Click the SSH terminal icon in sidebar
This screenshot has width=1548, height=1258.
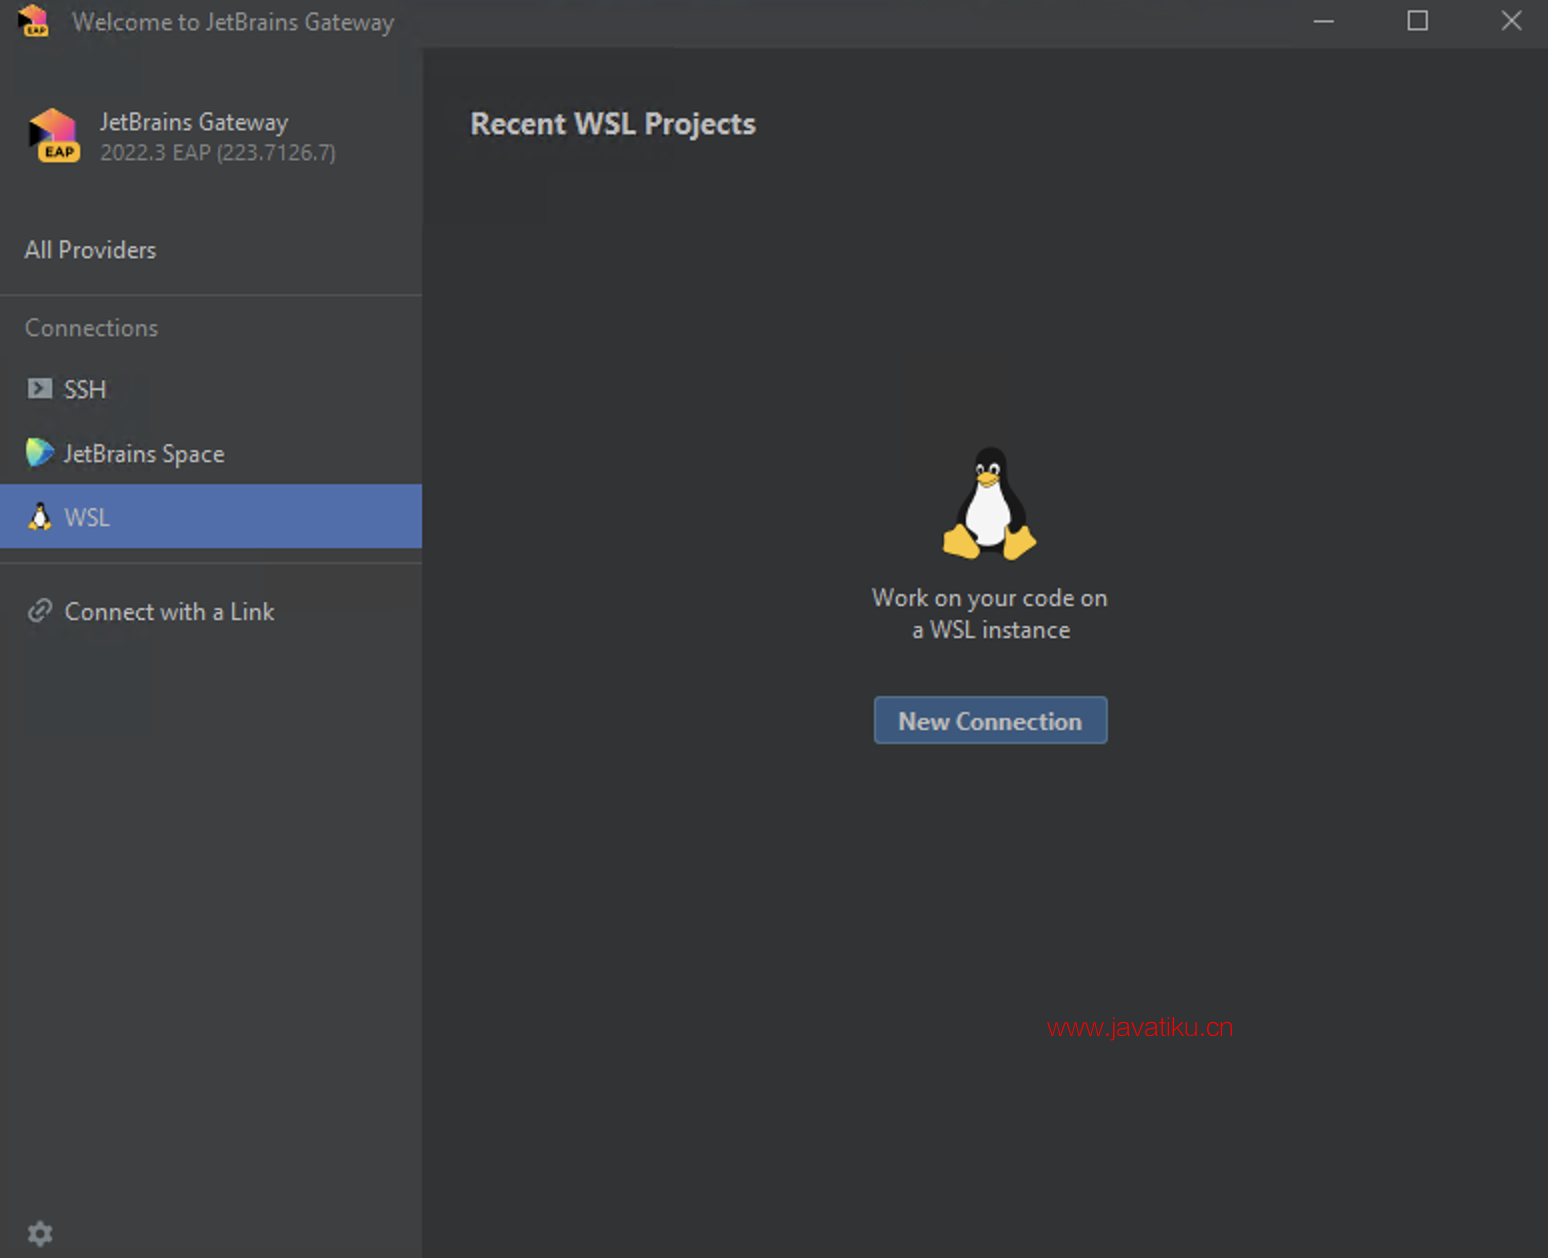[40, 389]
